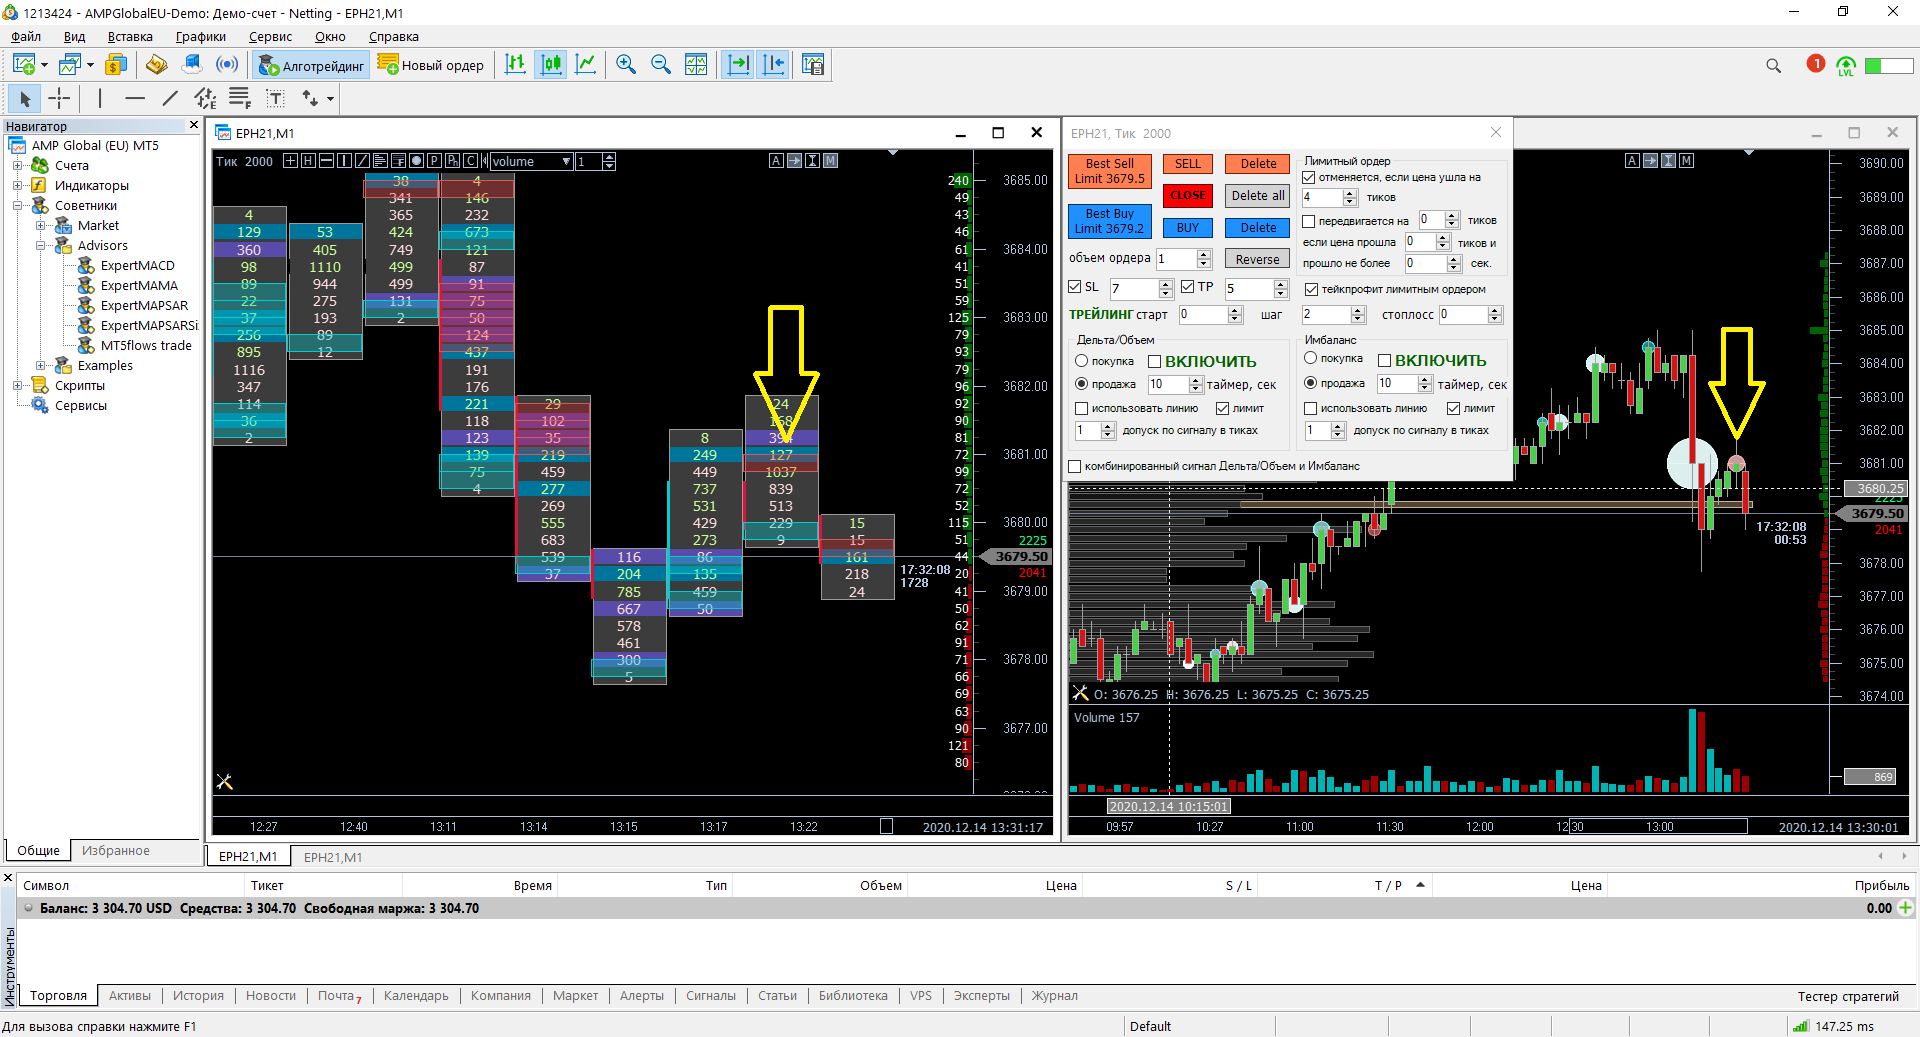This screenshot has height=1037, width=1920.
Task: Collapse the Советники tree node
Action: click(x=17, y=205)
